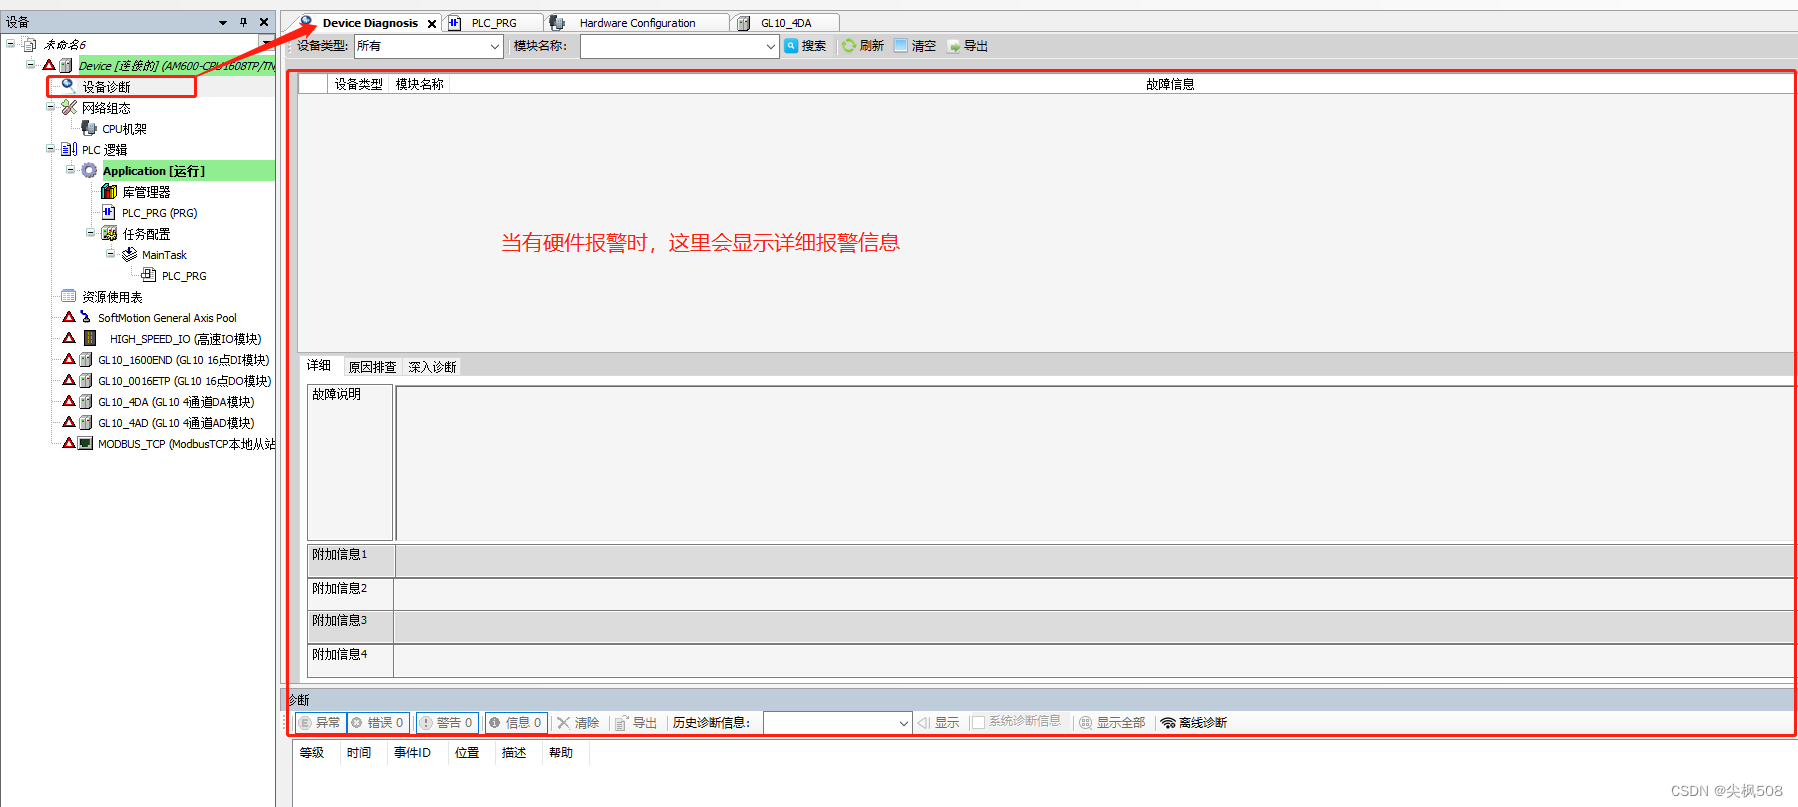Click the 显示 button after the history dropdown
Viewport: 1798px width, 807px height.
click(x=938, y=723)
